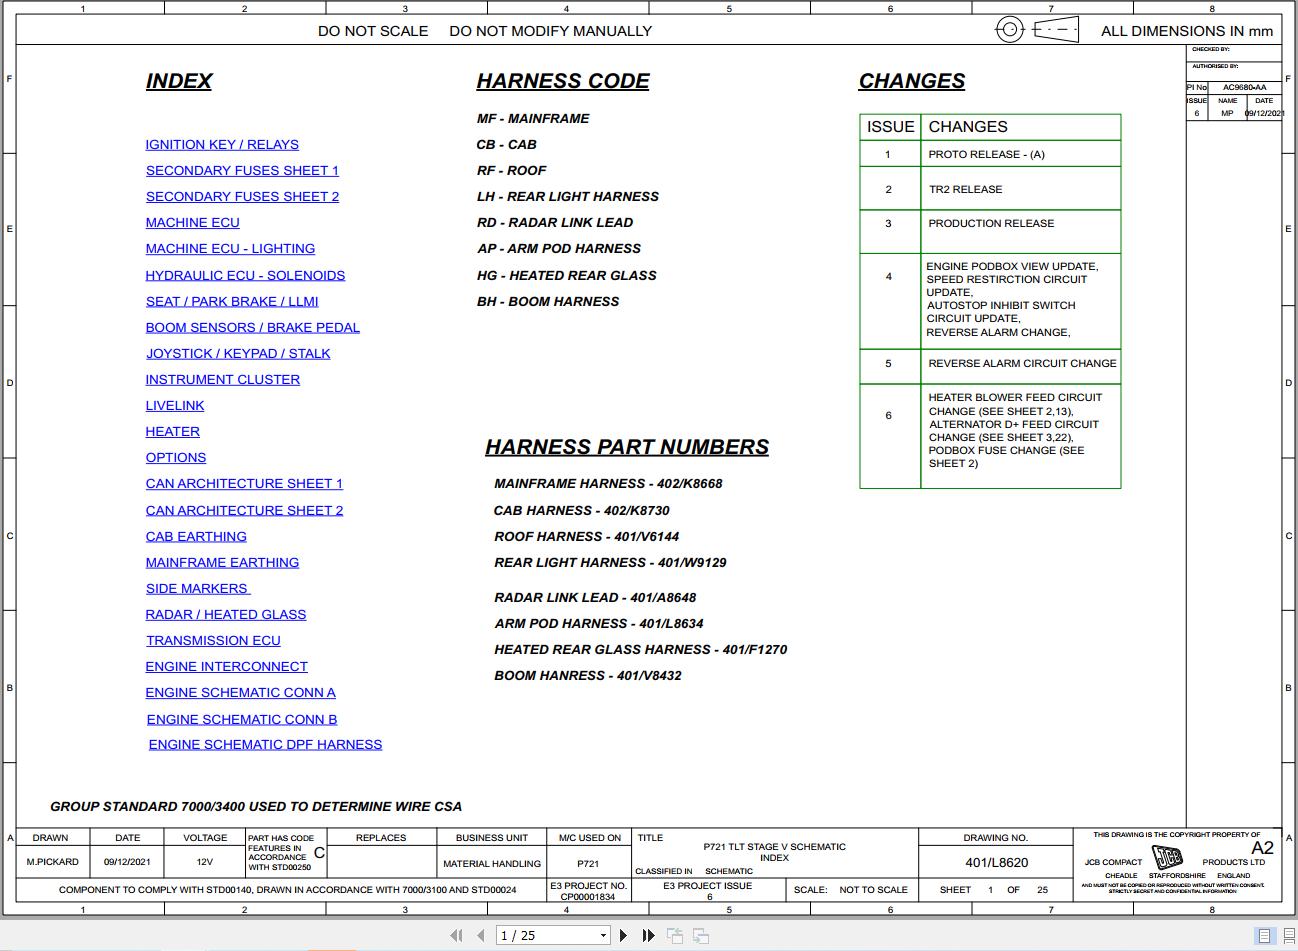
Task: Click the previous view icon
Action: (675, 935)
